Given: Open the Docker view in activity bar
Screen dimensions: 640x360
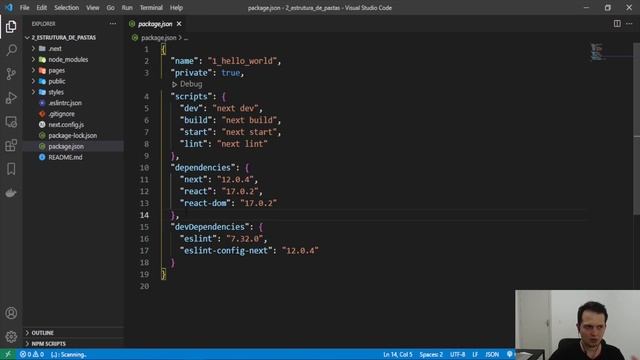Looking at the screenshot, I should [x=11, y=193].
